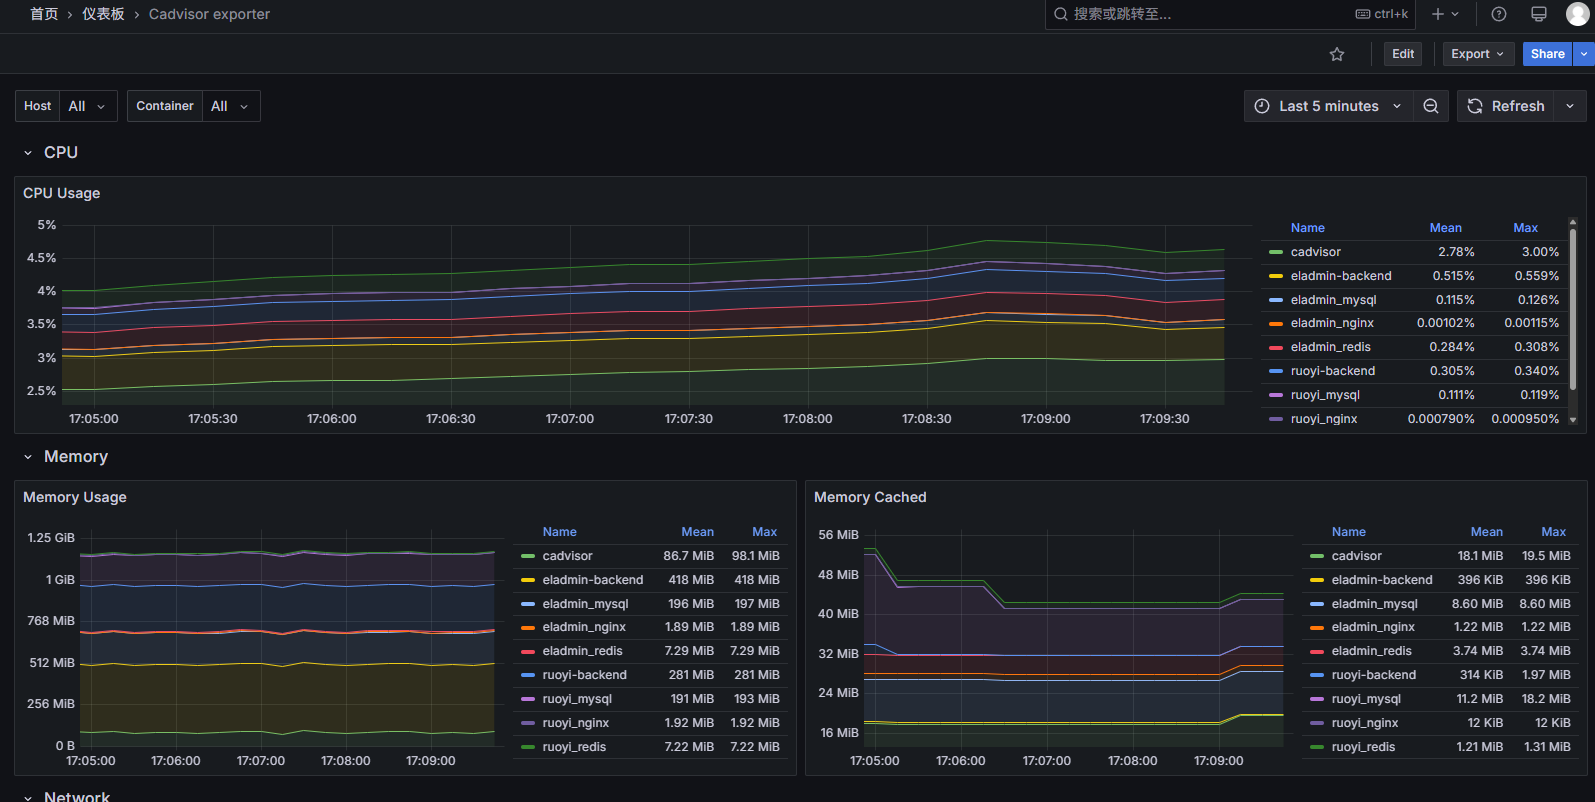Toggle cadvisor series in CPU Usage legend
This screenshot has width=1595, height=802.
tap(1315, 252)
